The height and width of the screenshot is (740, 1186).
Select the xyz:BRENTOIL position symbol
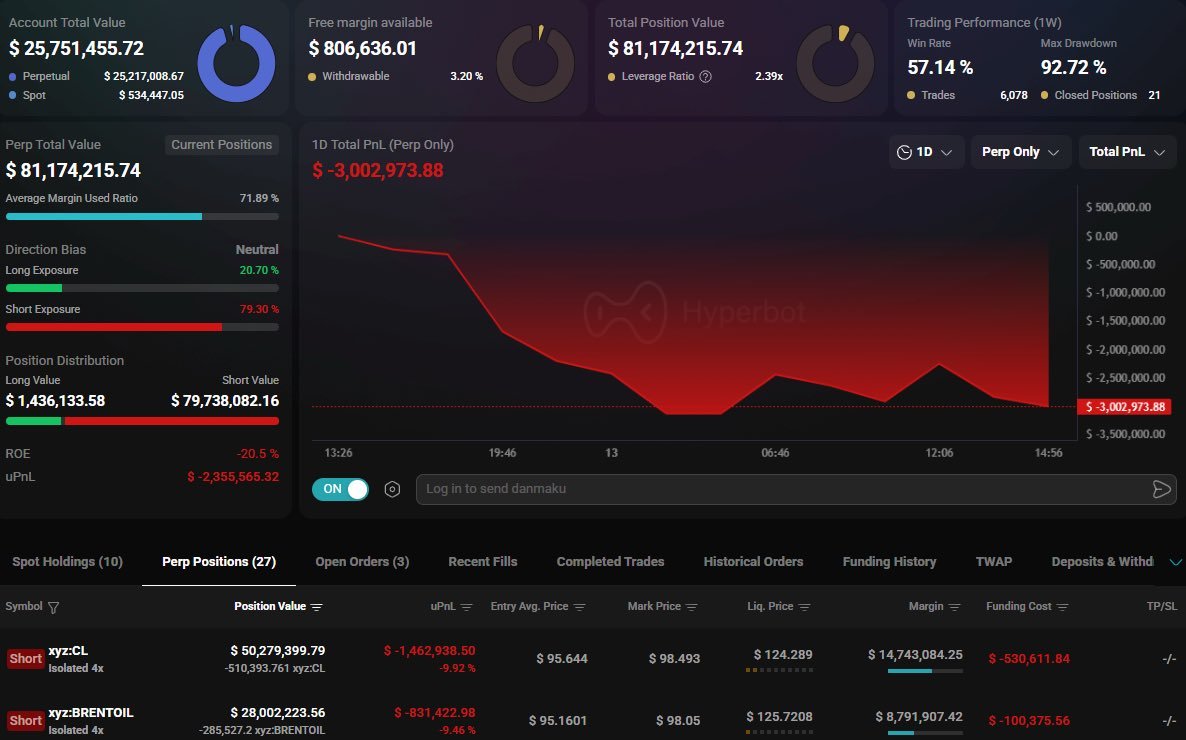tap(90, 713)
